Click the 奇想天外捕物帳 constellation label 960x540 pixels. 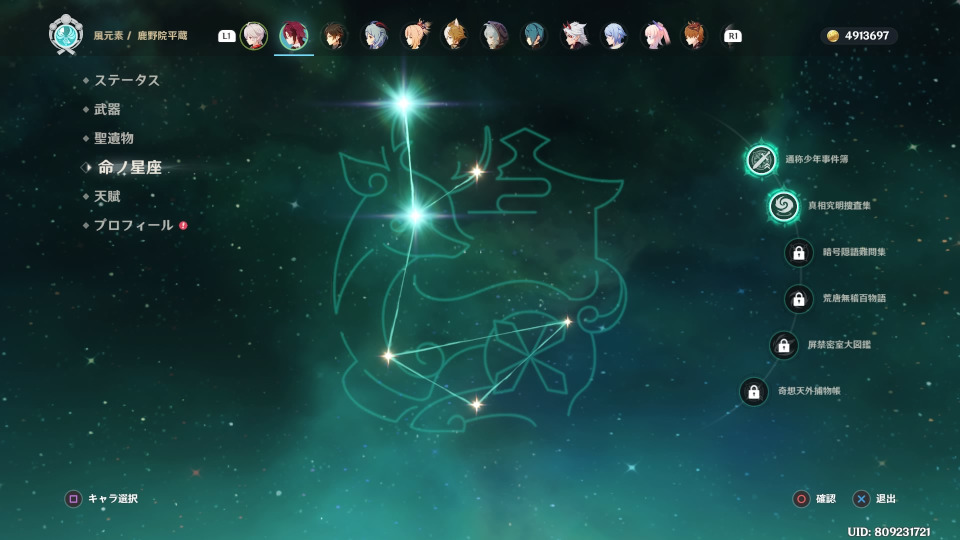click(x=809, y=391)
